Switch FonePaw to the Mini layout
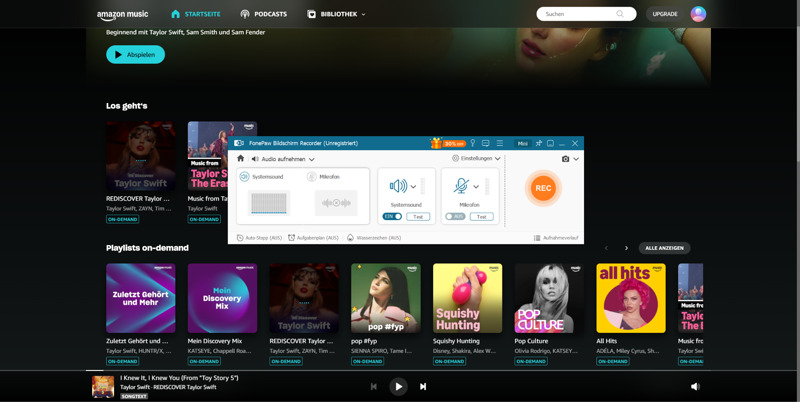 click(522, 143)
